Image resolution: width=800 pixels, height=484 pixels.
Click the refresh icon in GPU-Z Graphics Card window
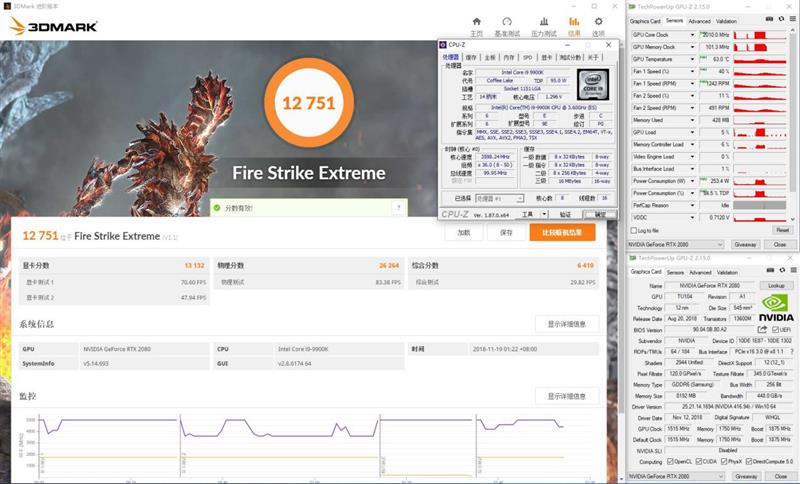click(782, 270)
